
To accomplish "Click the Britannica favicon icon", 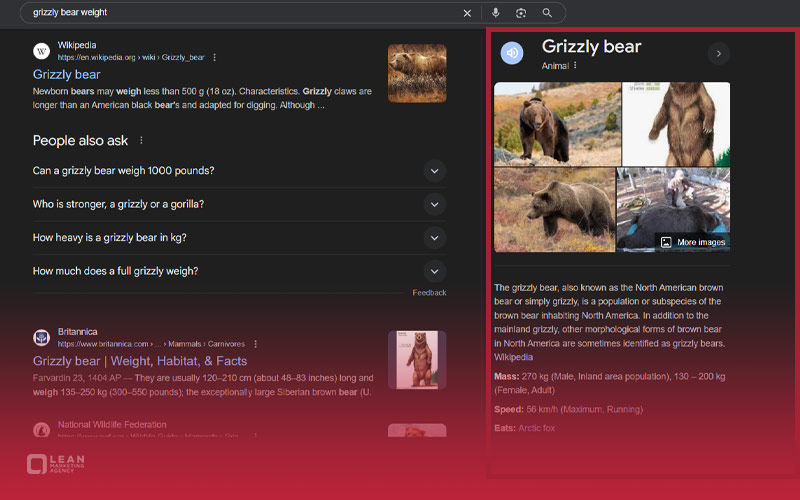I will coord(41,337).
